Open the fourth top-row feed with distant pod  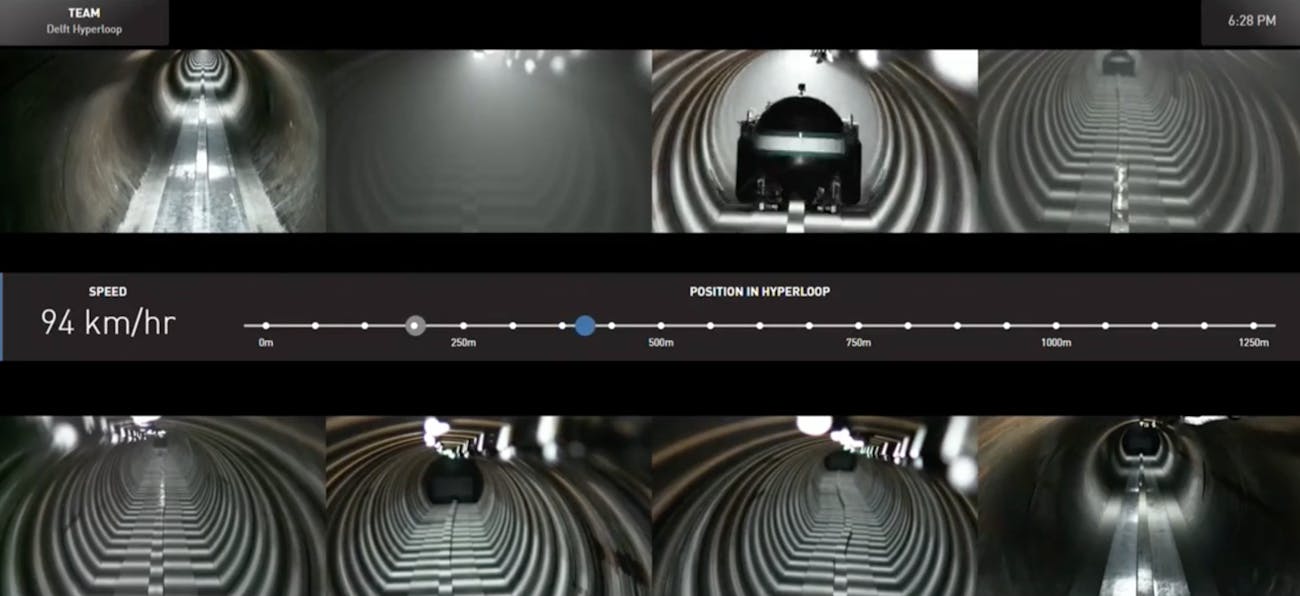[1139, 141]
